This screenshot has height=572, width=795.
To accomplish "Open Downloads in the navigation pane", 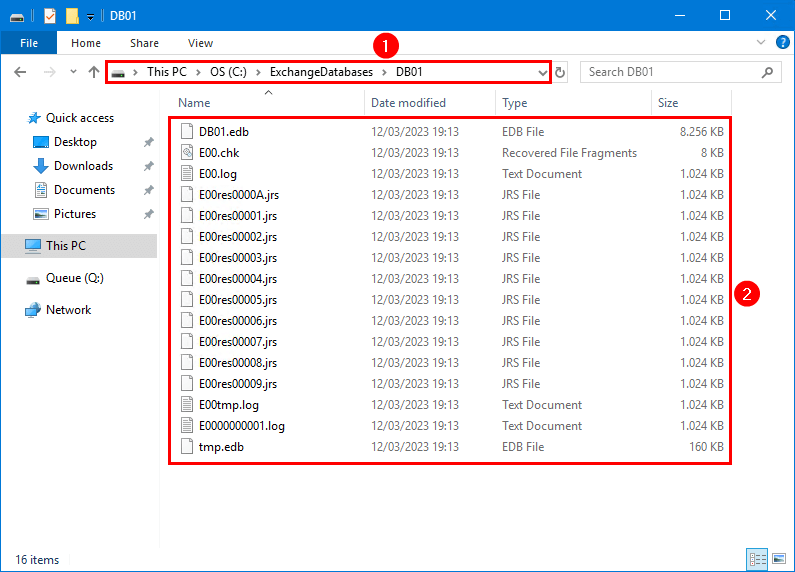I will point(83,166).
